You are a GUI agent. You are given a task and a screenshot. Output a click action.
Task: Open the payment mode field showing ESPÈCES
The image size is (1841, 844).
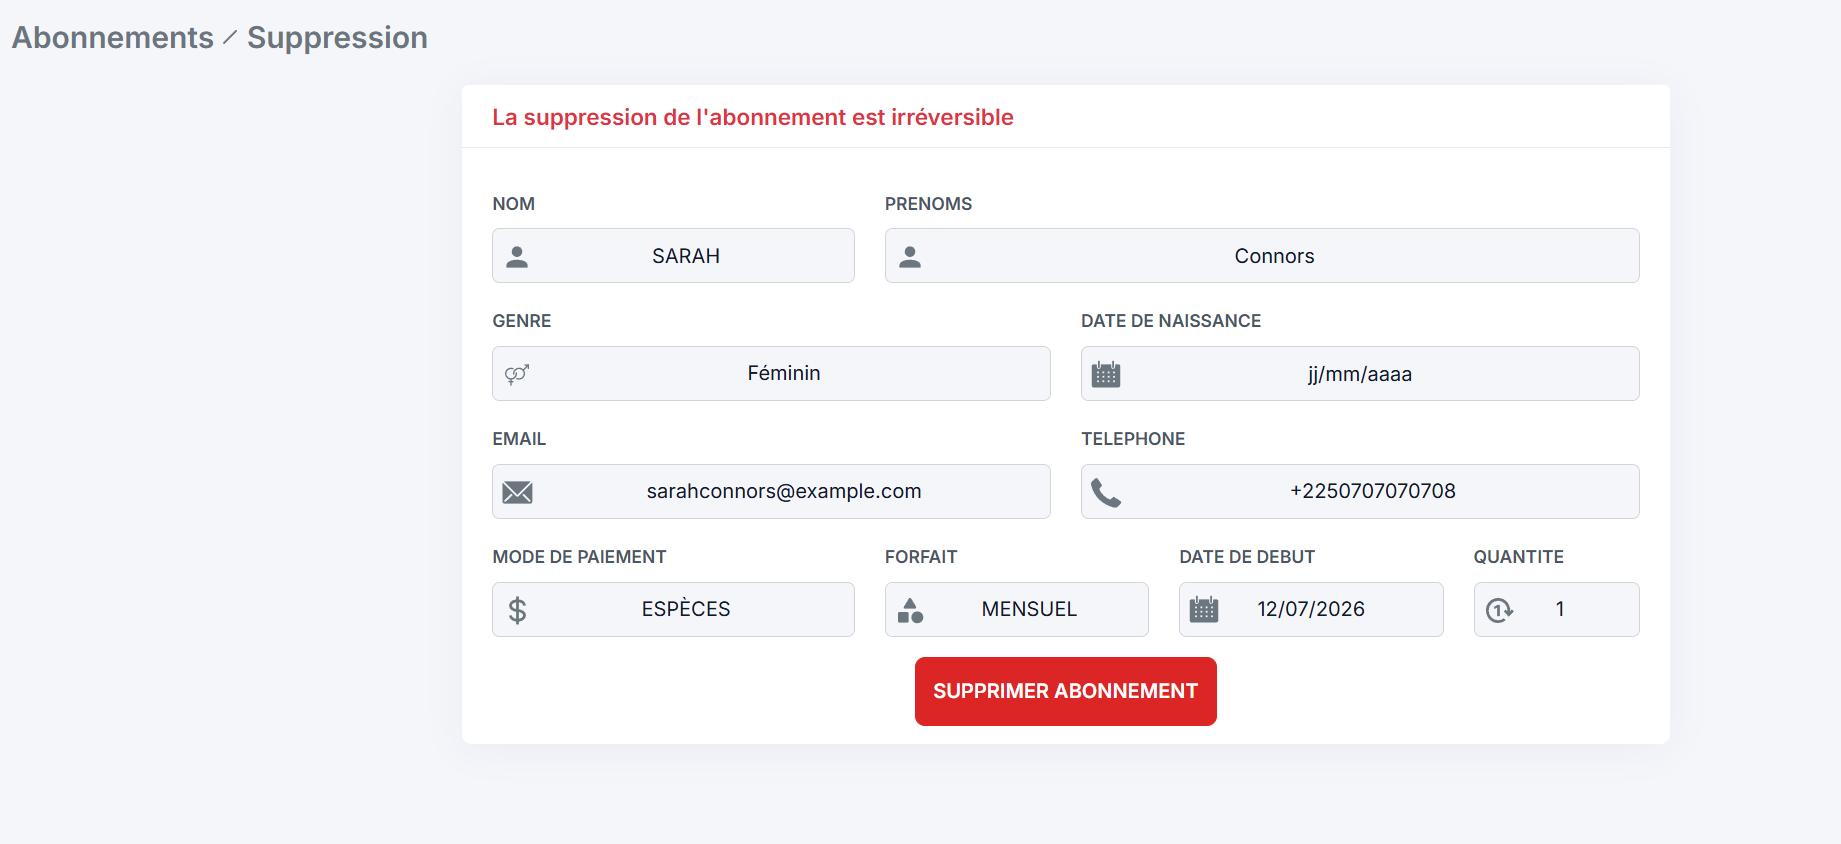point(674,610)
